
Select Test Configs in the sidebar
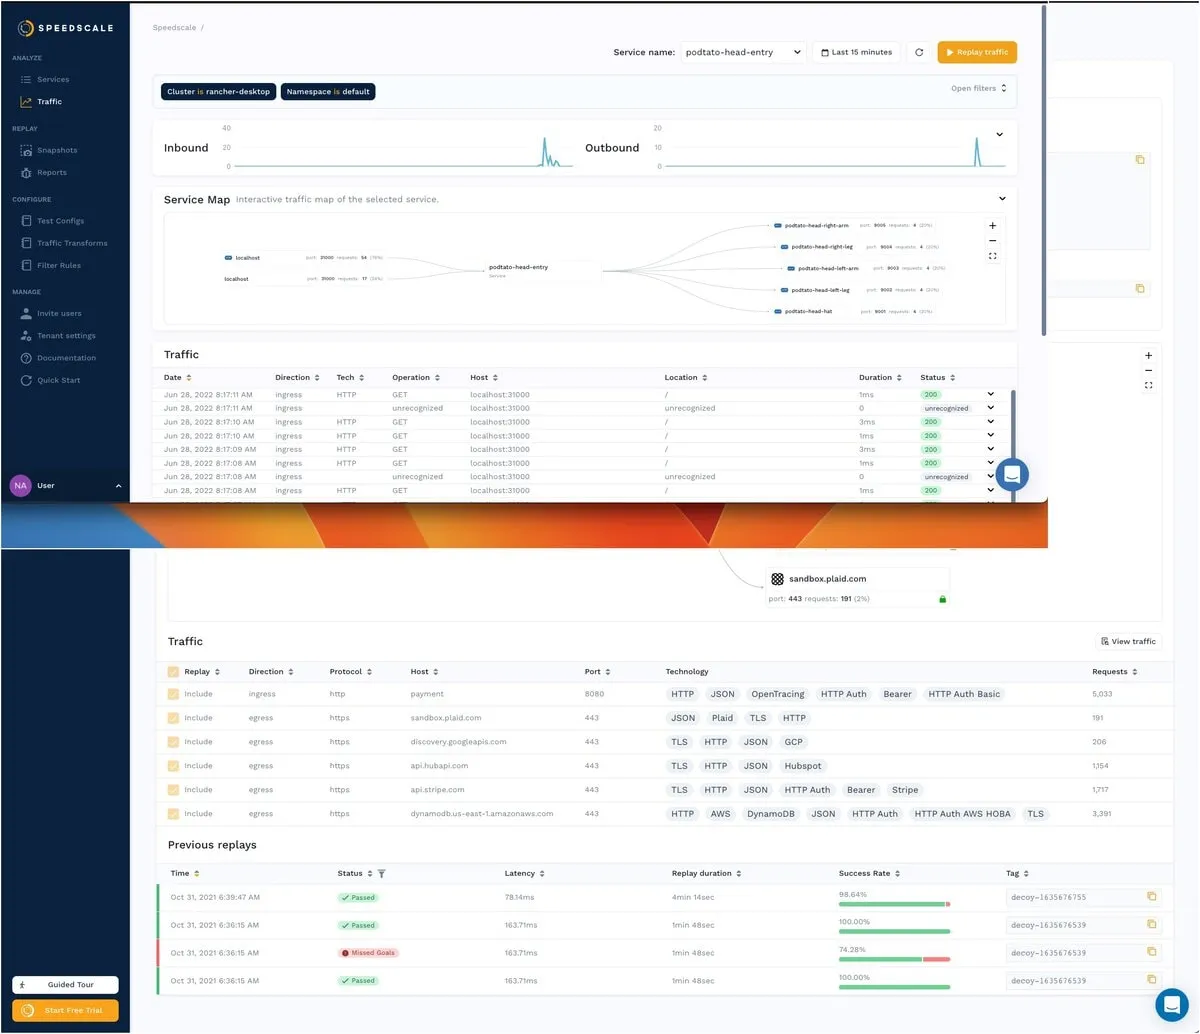click(60, 220)
